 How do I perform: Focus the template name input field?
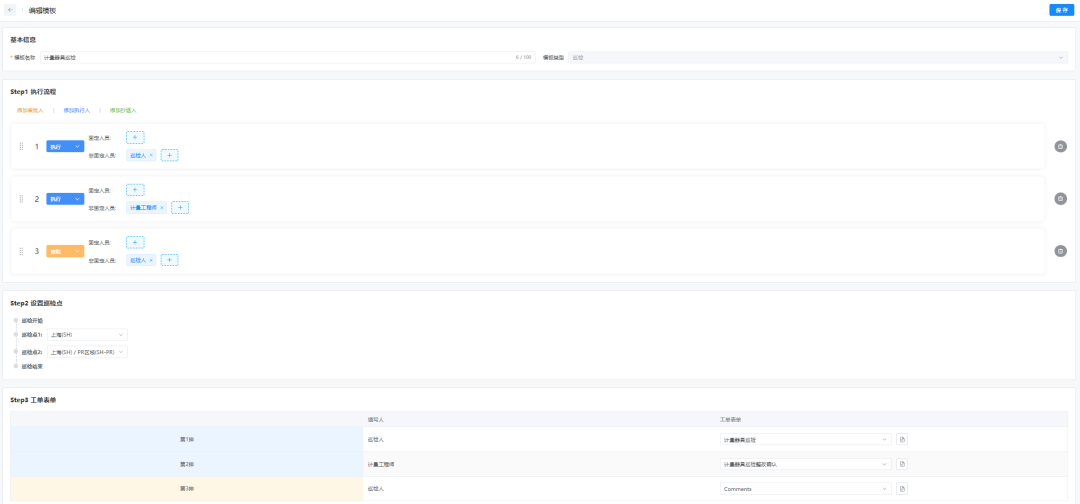(x=287, y=57)
